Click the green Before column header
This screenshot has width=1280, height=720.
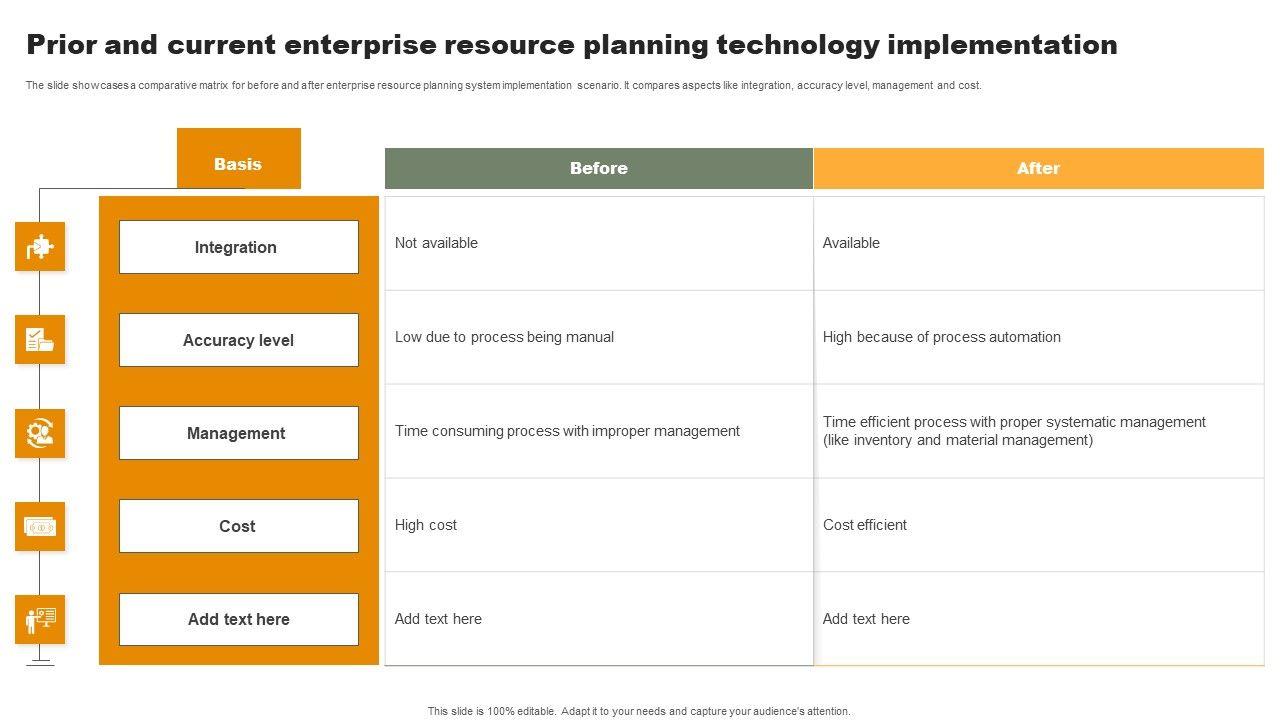coord(598,168)
